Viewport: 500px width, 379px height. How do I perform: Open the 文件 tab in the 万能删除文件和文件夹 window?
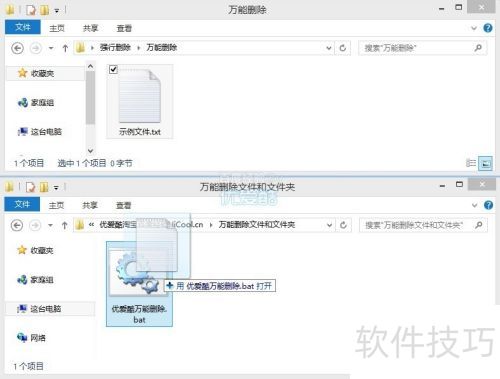pos(22,204)
